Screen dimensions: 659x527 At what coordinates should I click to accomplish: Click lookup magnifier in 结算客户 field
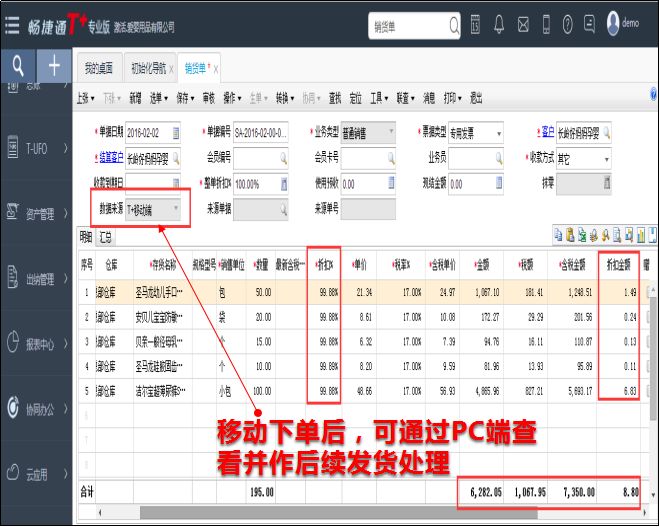click(176, 158)
